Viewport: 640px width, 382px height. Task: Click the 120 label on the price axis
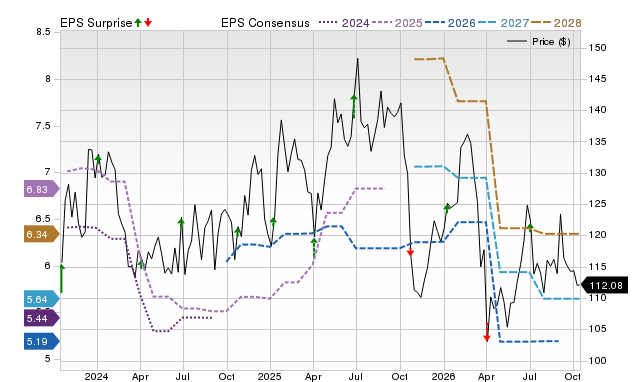click(598, 235)
